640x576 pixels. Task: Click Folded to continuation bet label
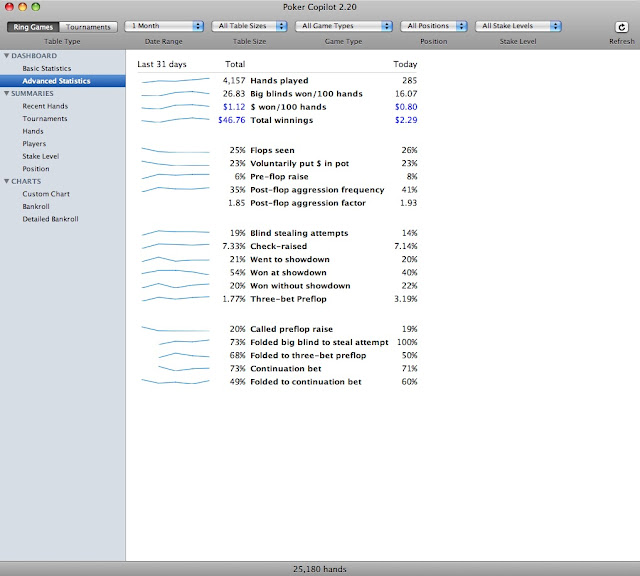point(306,382)
